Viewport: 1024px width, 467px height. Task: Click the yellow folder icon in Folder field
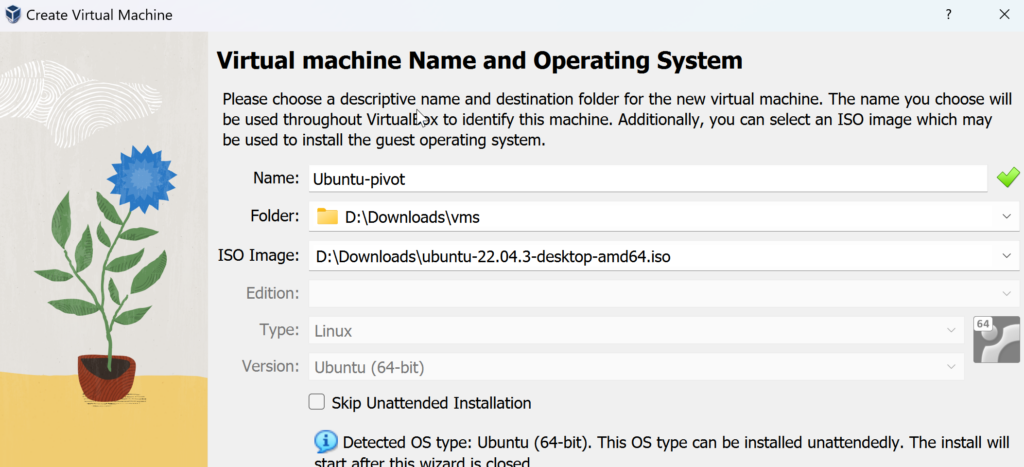327,217
